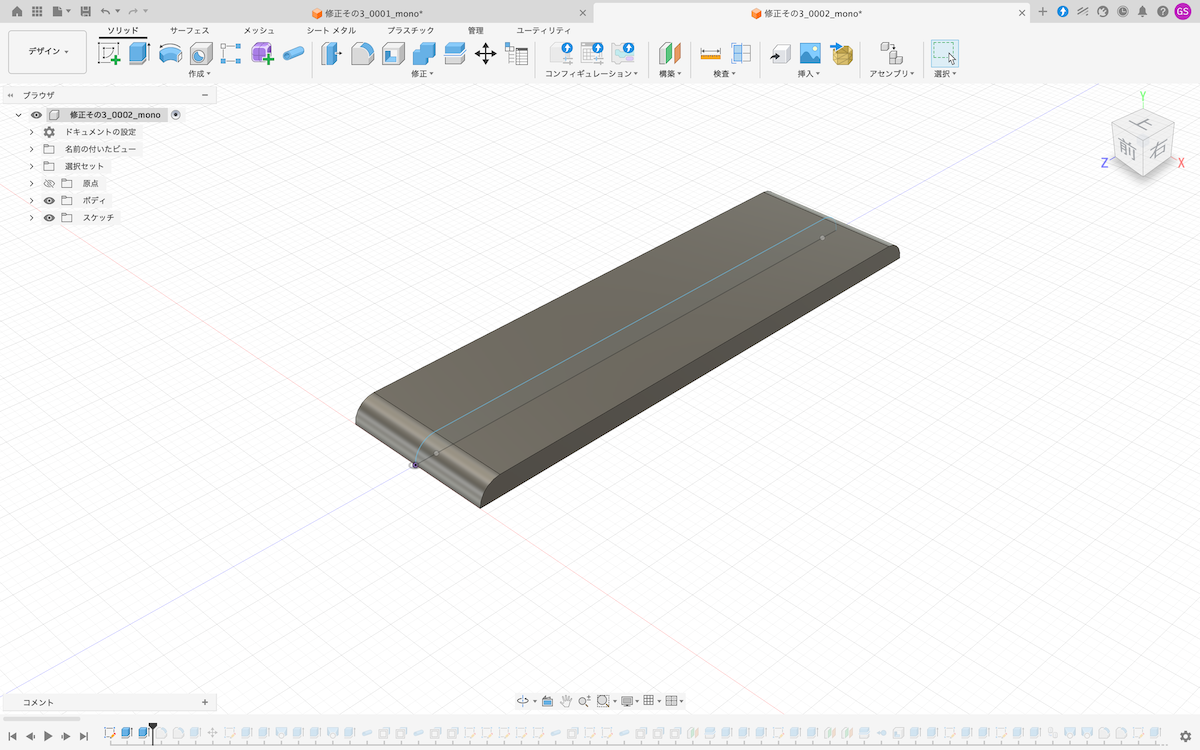
Task: Select the Move/Copy tool
Action: click(485, 54)
